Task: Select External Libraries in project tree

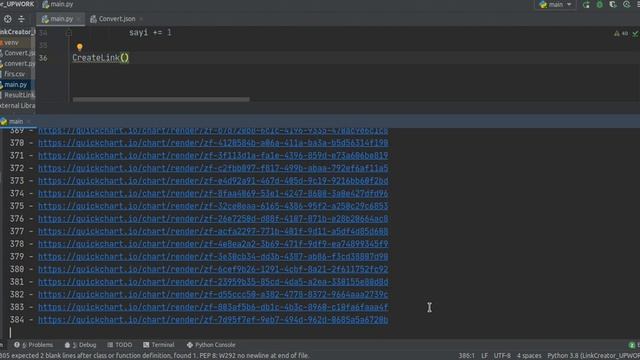Action: pyautogui.click(x=18, y=106)
